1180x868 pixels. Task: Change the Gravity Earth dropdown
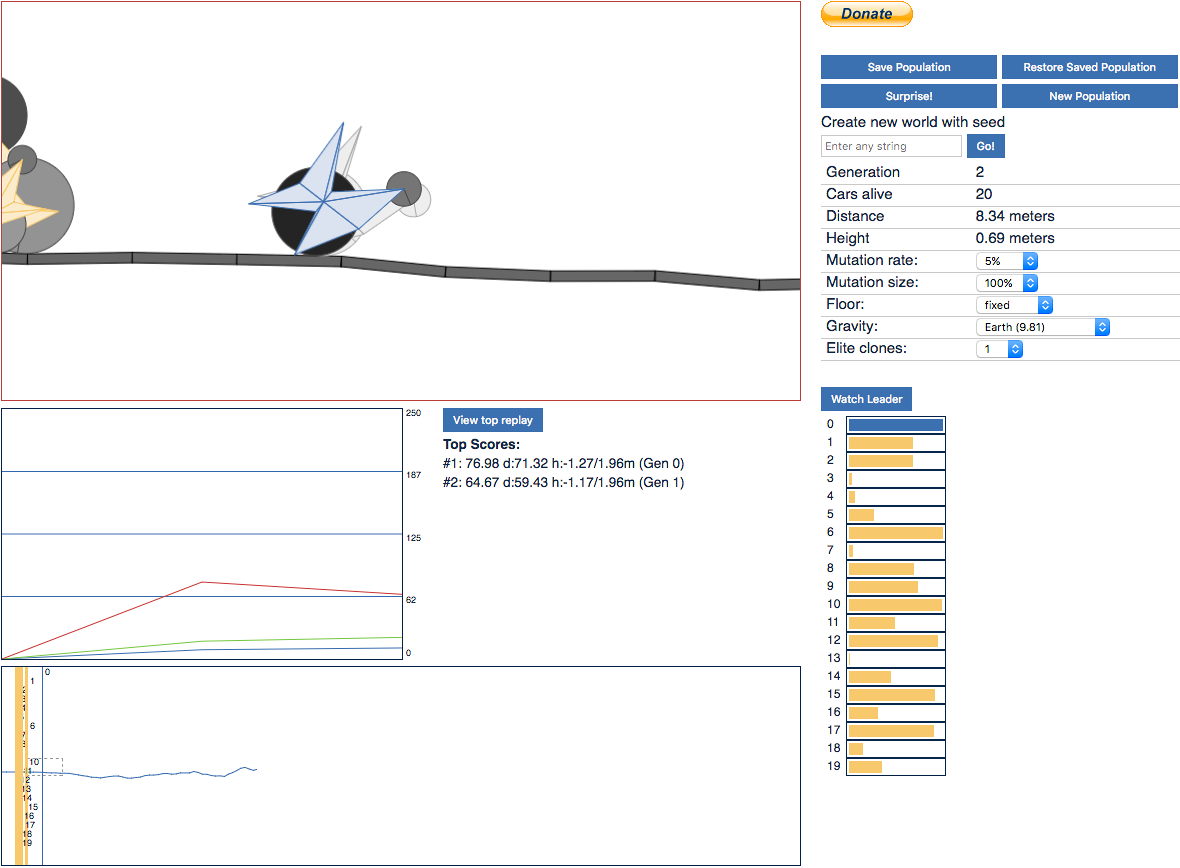tap(1043, 327)
